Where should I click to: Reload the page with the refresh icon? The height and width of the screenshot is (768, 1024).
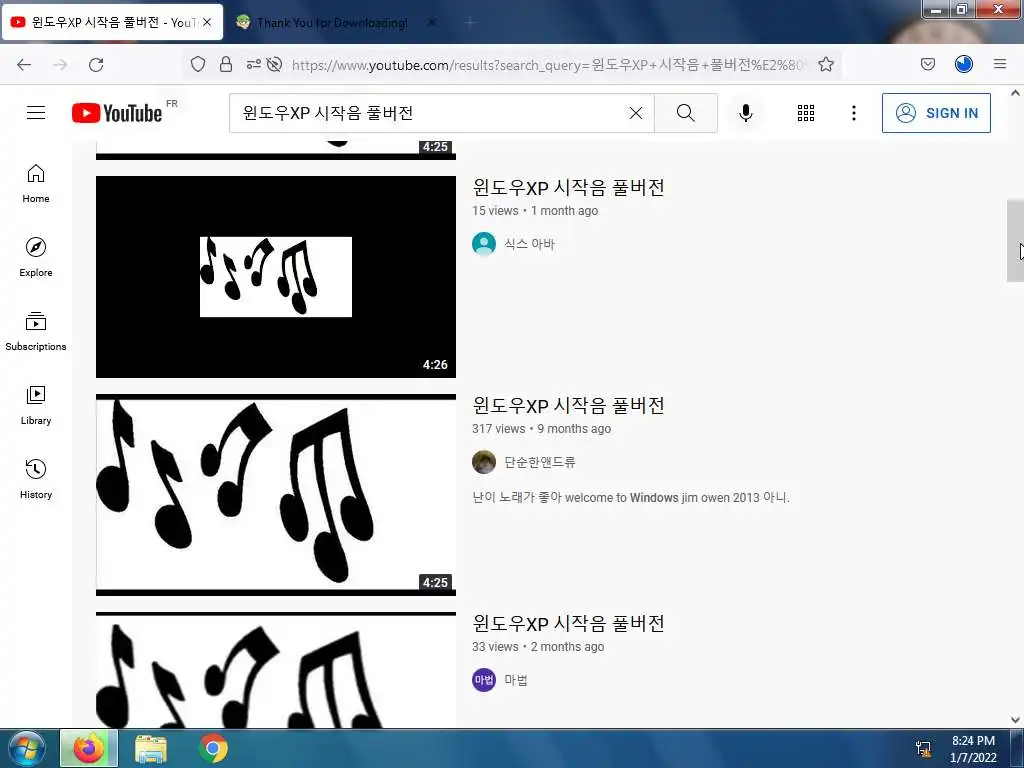pyautogui.click(x=97, y=64)
